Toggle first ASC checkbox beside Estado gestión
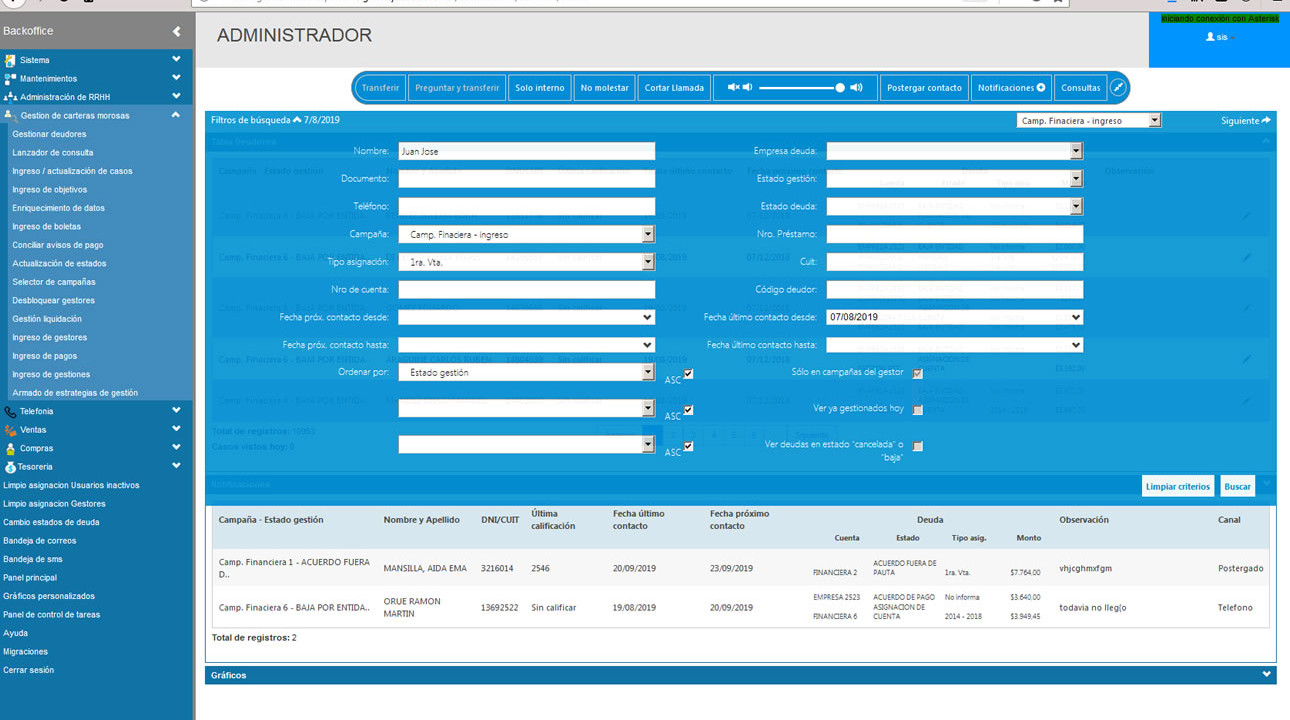The height and width of the screenshot is (720, 1290). [688, 374]
